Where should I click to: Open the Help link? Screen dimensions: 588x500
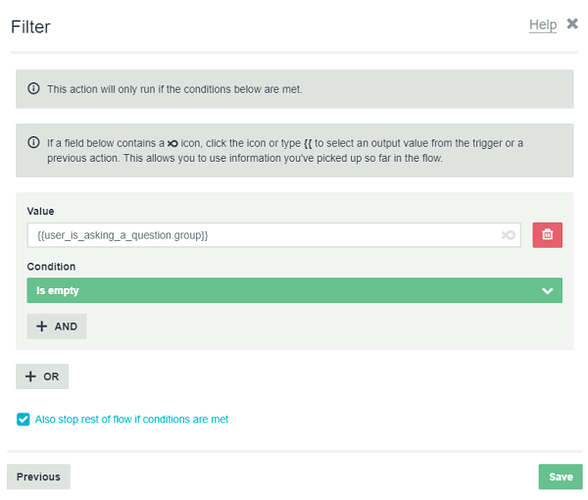(543, 25)
